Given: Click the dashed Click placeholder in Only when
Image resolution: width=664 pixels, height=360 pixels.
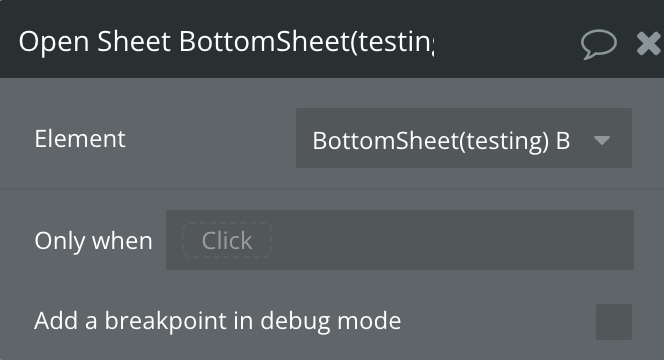Looking at the screenshot, I should click(x=227, y=240).
